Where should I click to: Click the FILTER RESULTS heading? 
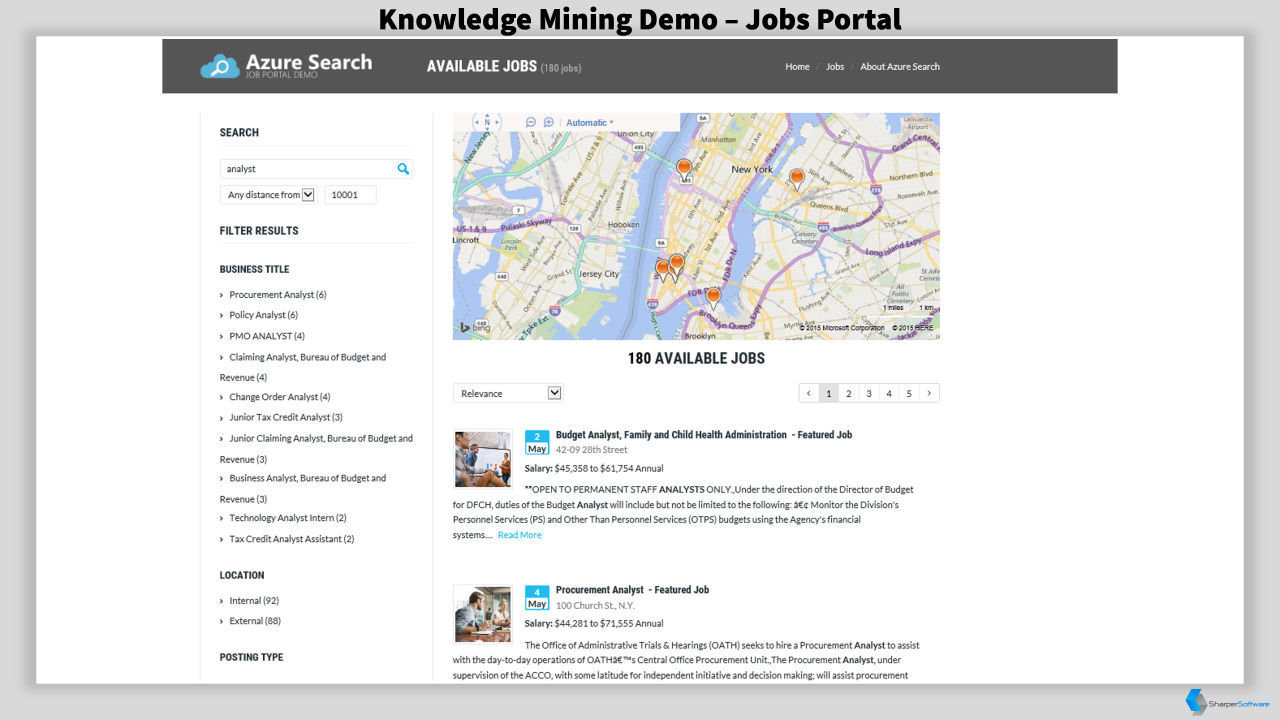259,230
